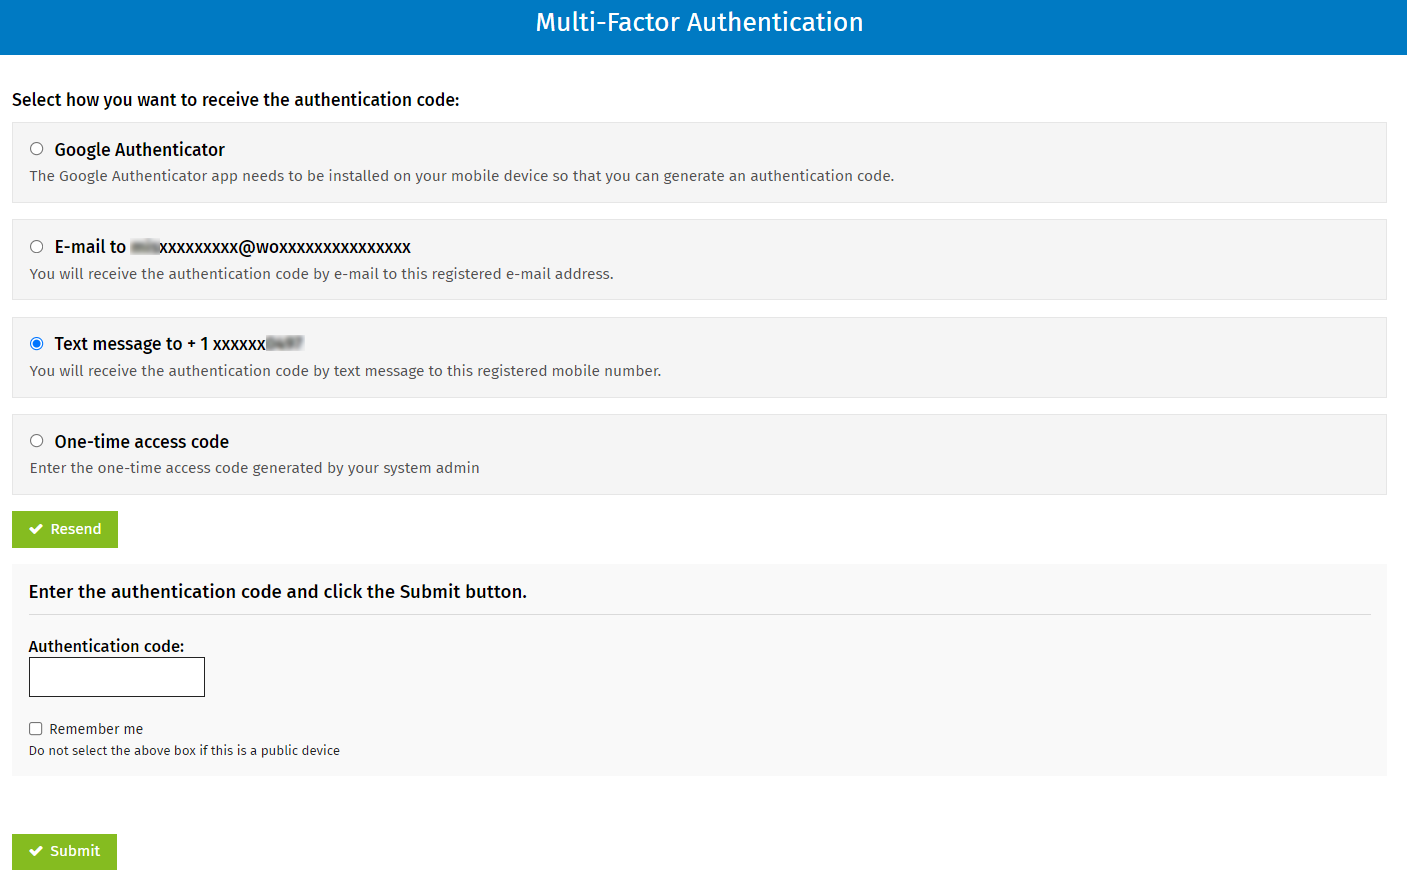Enable the Remember me checkbox

tap(36, 729)
